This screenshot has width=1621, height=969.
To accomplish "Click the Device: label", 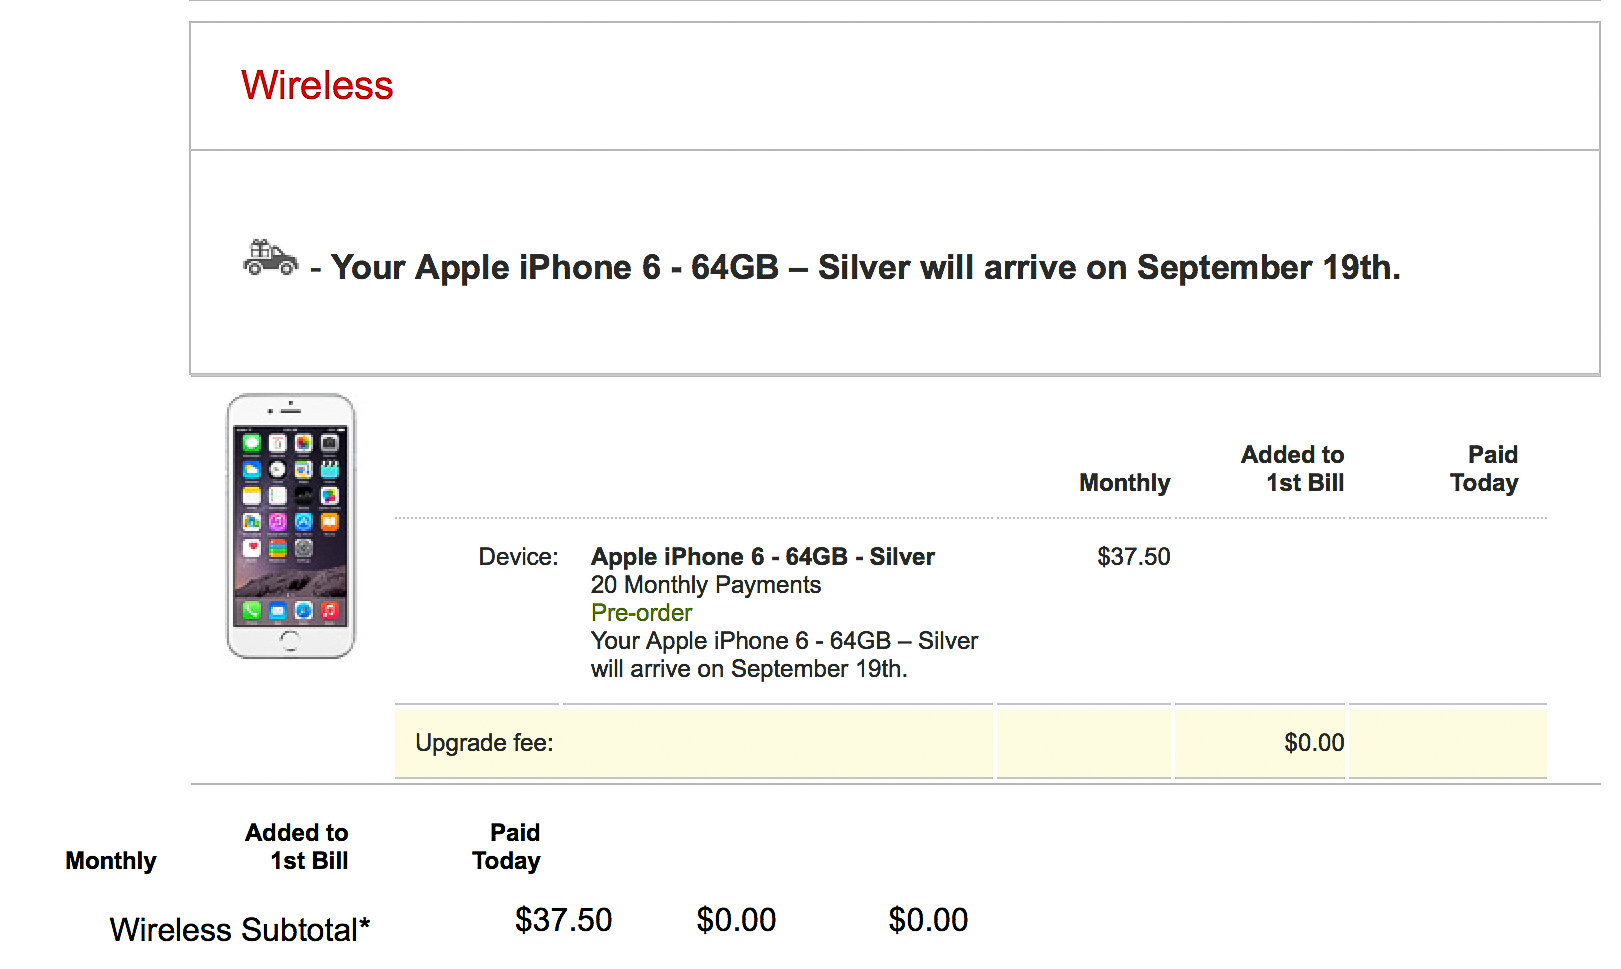I will coord(518,556).
